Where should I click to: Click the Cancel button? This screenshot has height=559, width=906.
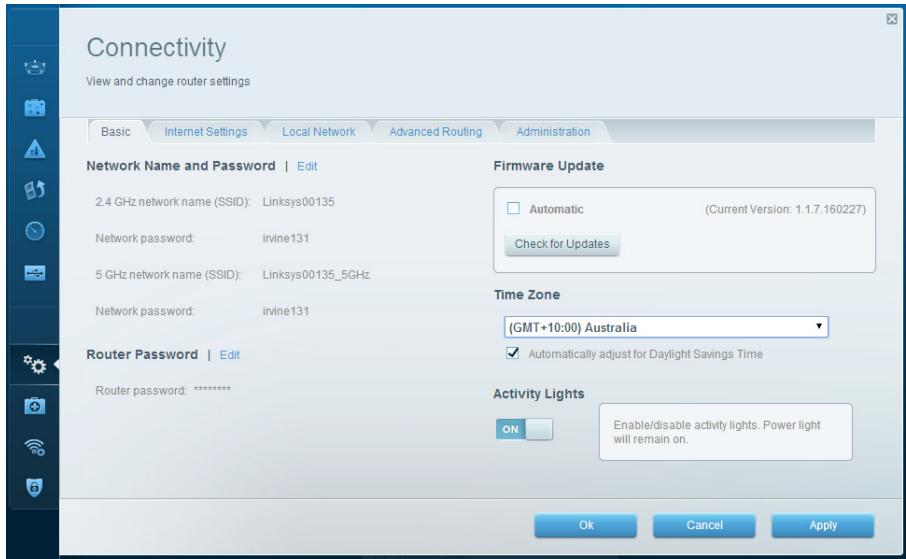tap(704, 525)
